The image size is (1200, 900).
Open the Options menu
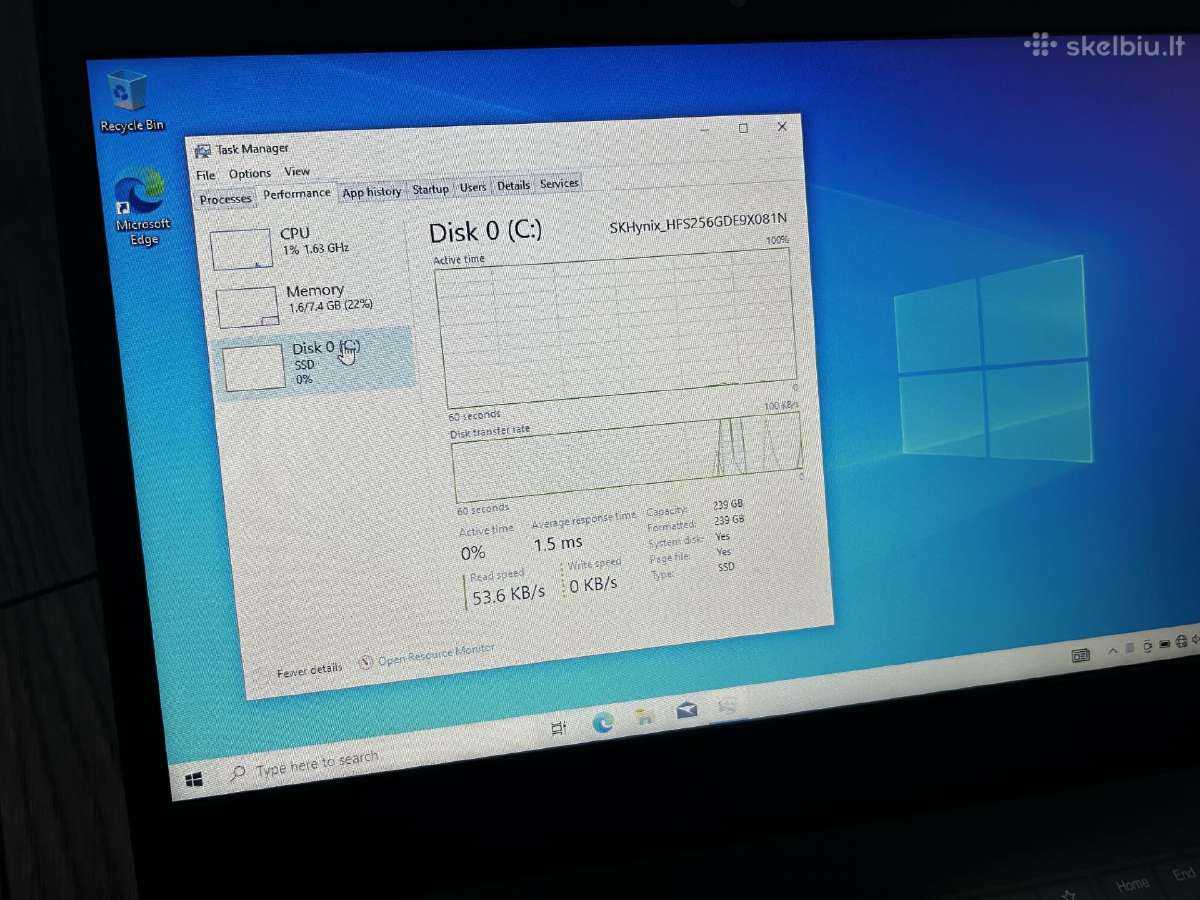(x=249, y=173)
